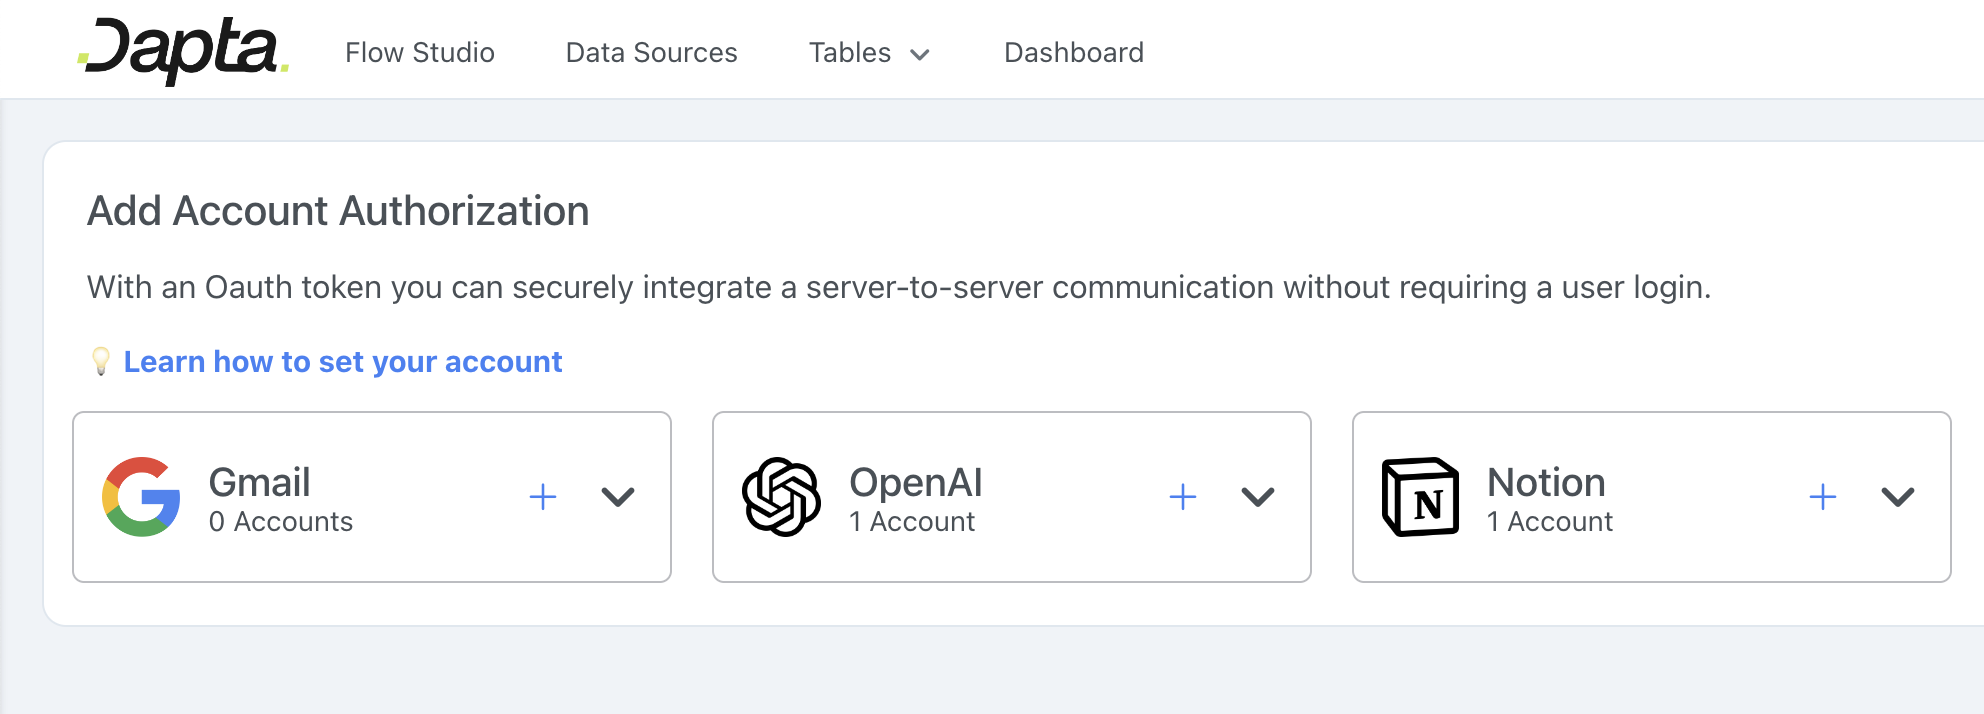1984x714 pixels.
Task: Select the Notion card title
Action: 1545,482
